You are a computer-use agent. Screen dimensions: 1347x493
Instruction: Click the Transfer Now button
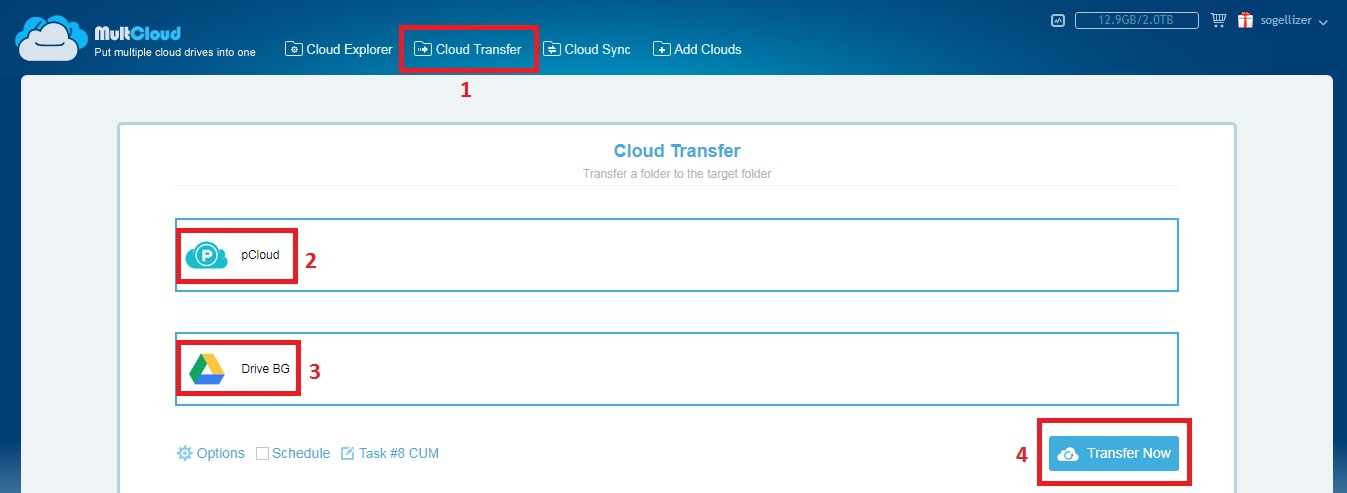pos(1114,453)
